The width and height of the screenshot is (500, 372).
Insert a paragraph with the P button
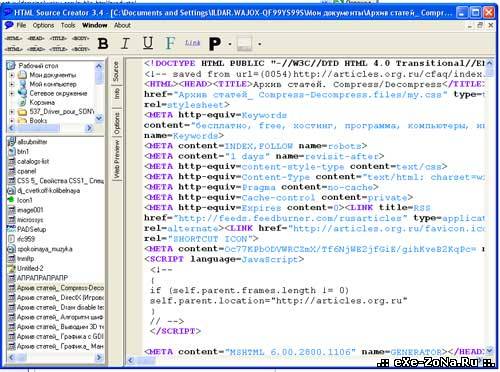point(215,43)
